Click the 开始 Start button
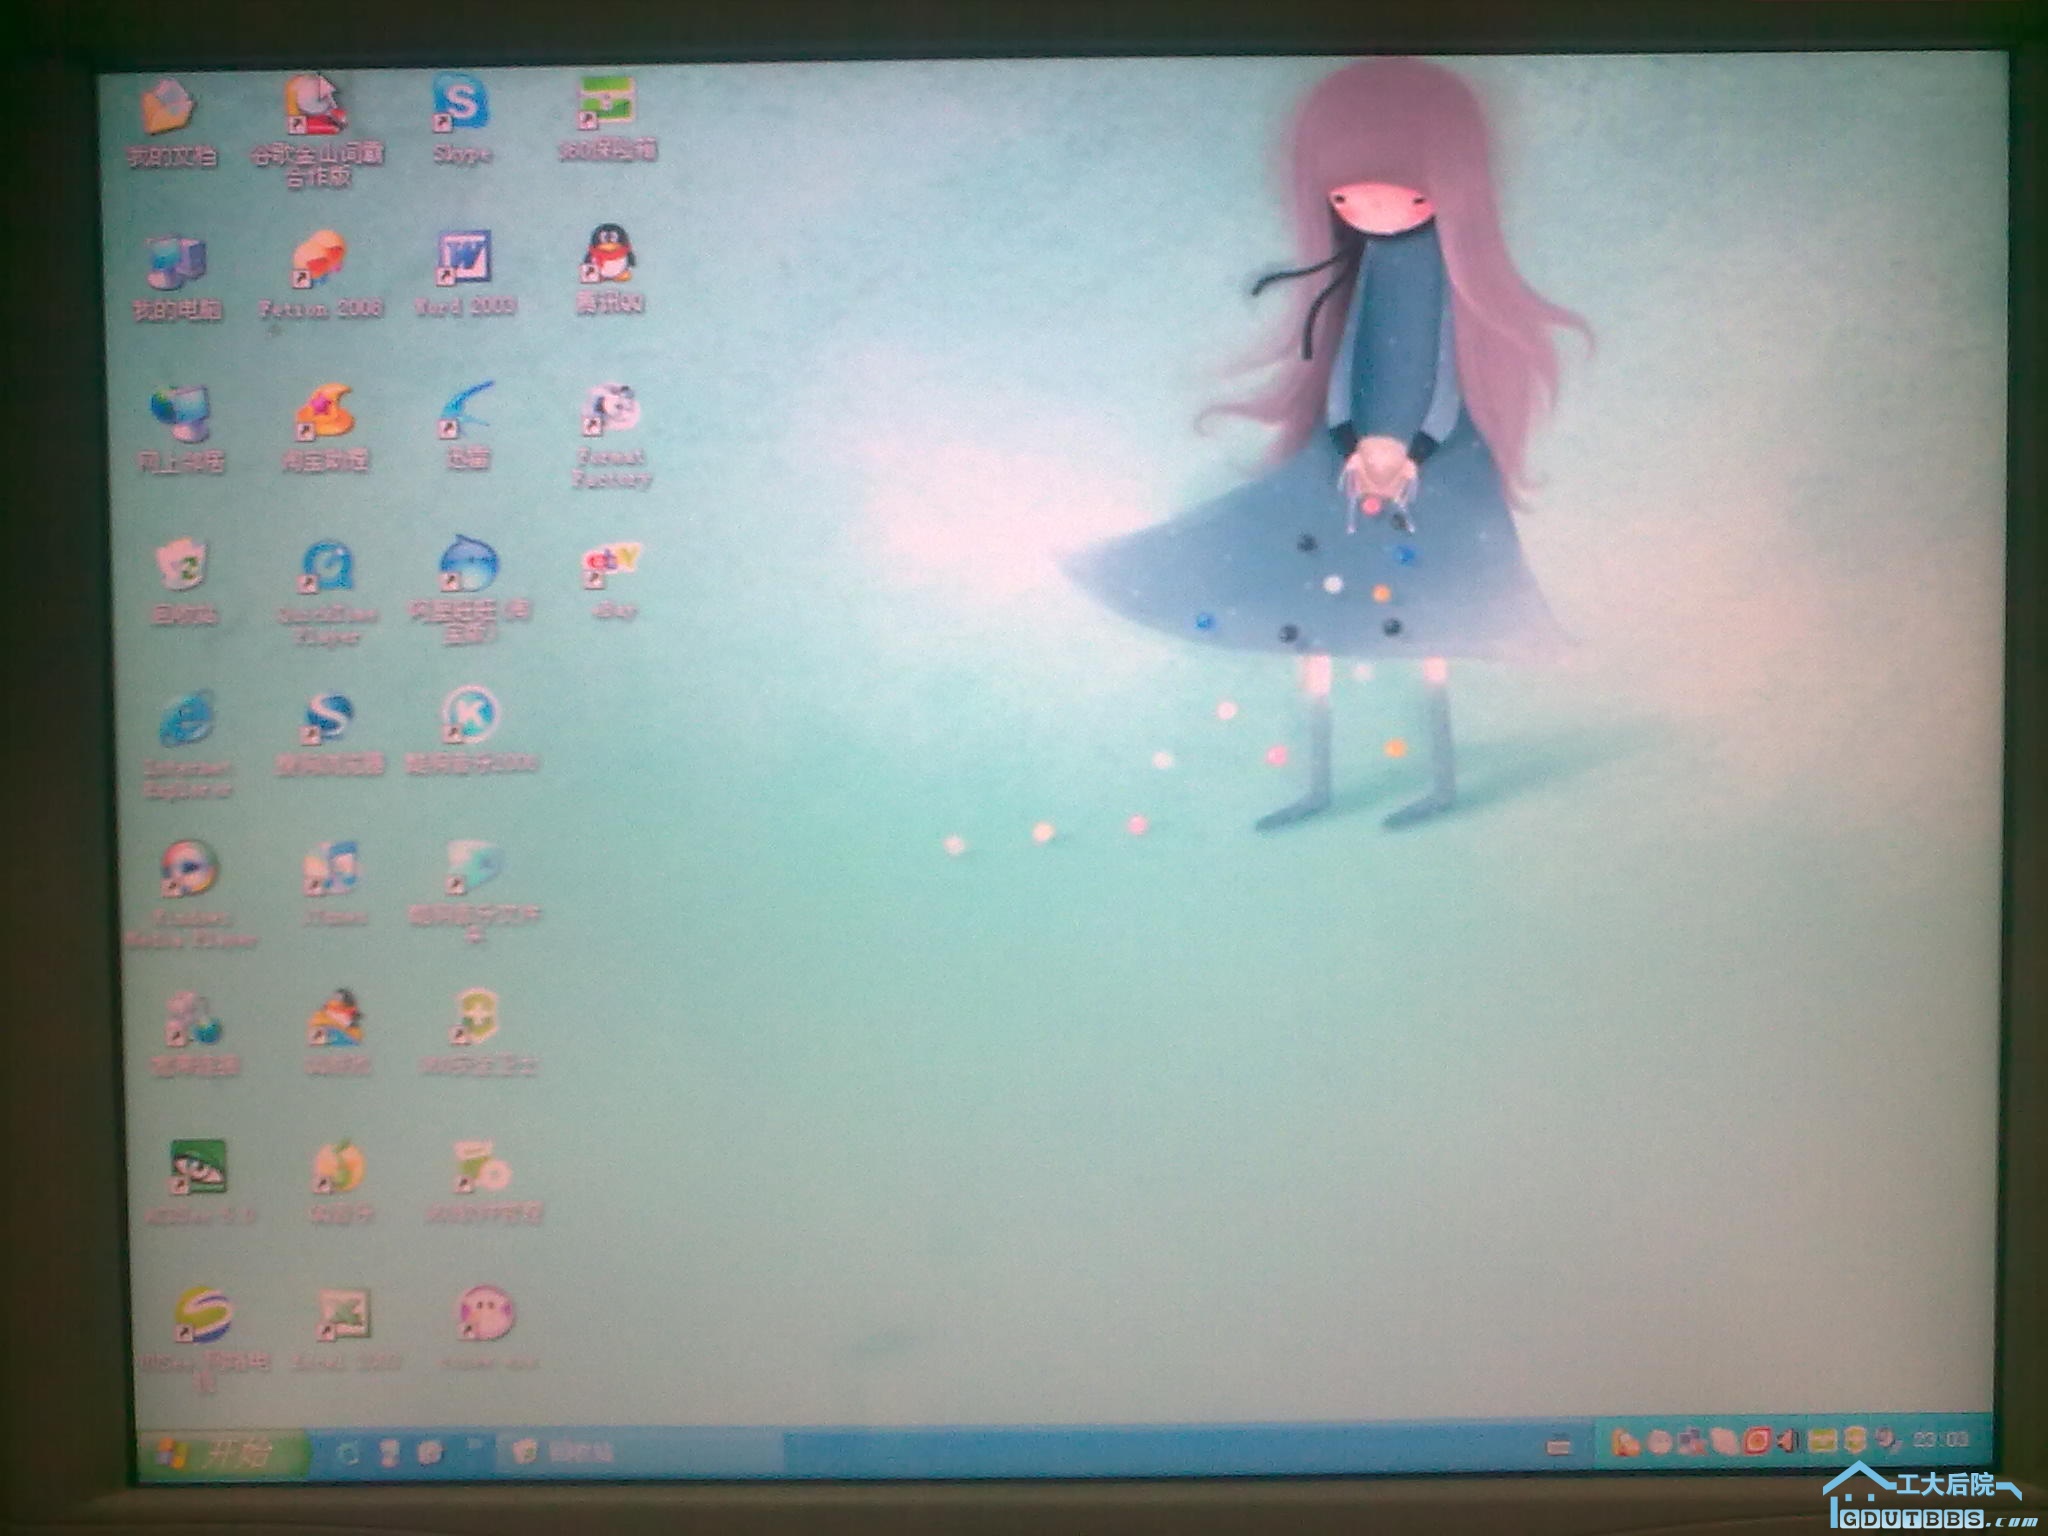This screenshot has width=2048, height=1536. (223, 1453)
